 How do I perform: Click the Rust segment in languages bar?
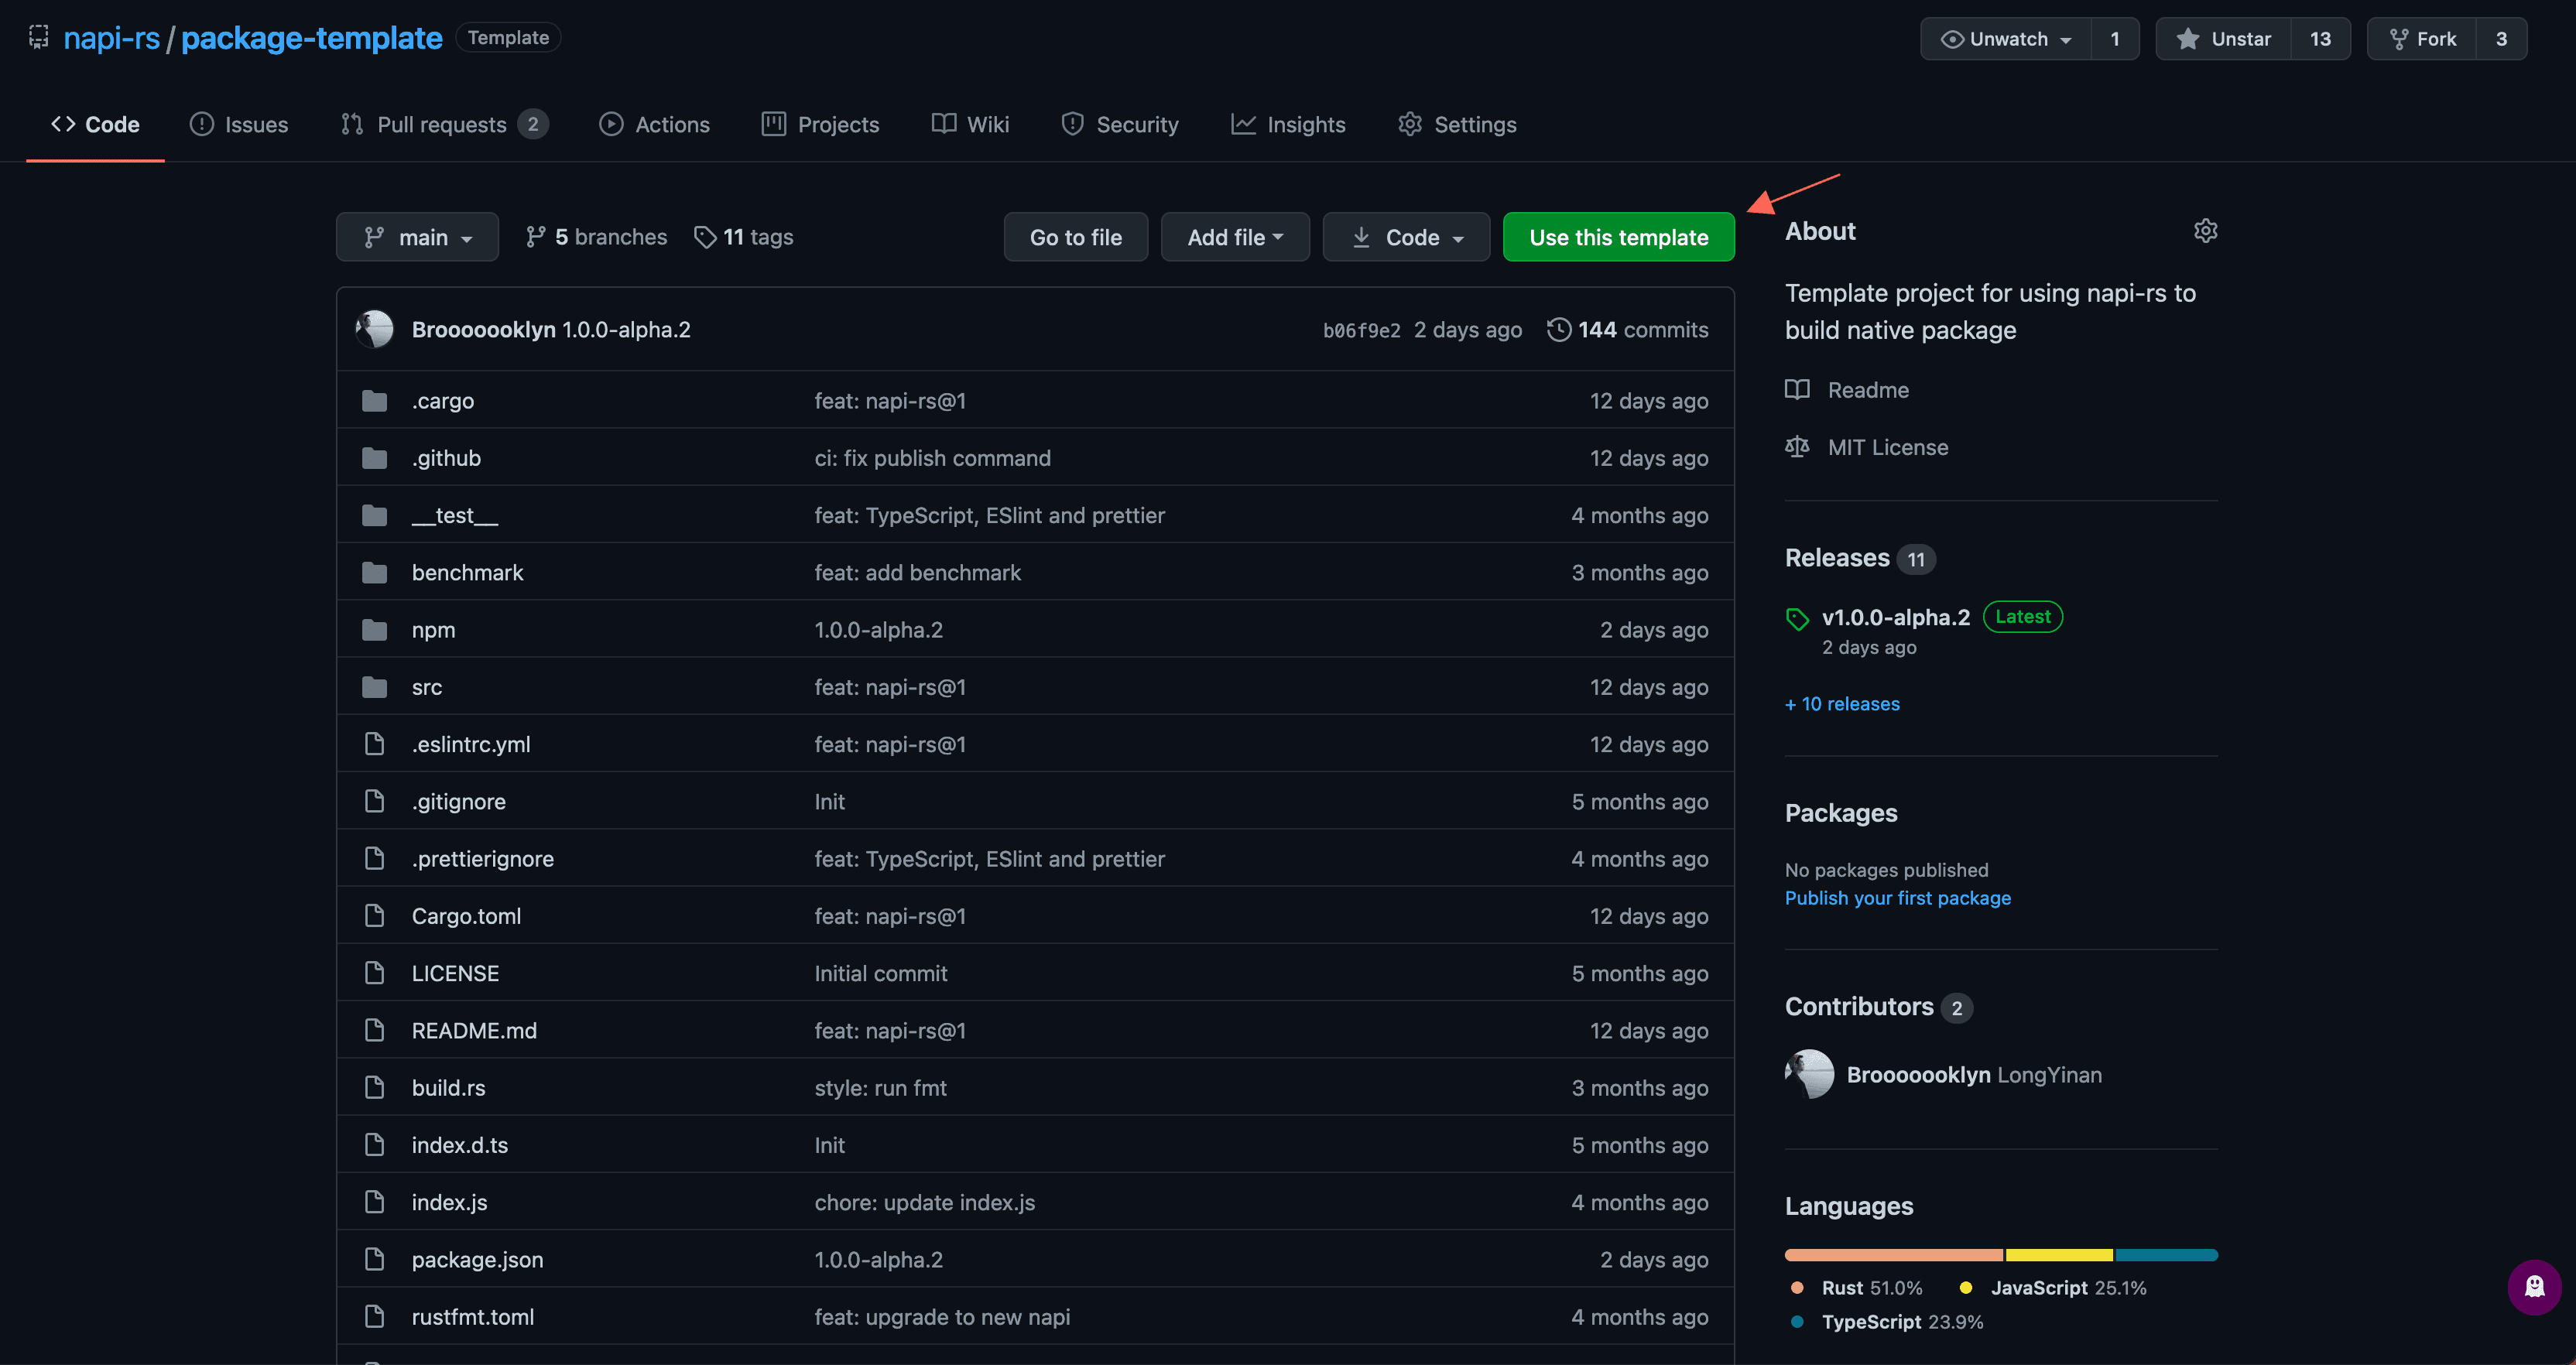click(x=1893, y=1255)
